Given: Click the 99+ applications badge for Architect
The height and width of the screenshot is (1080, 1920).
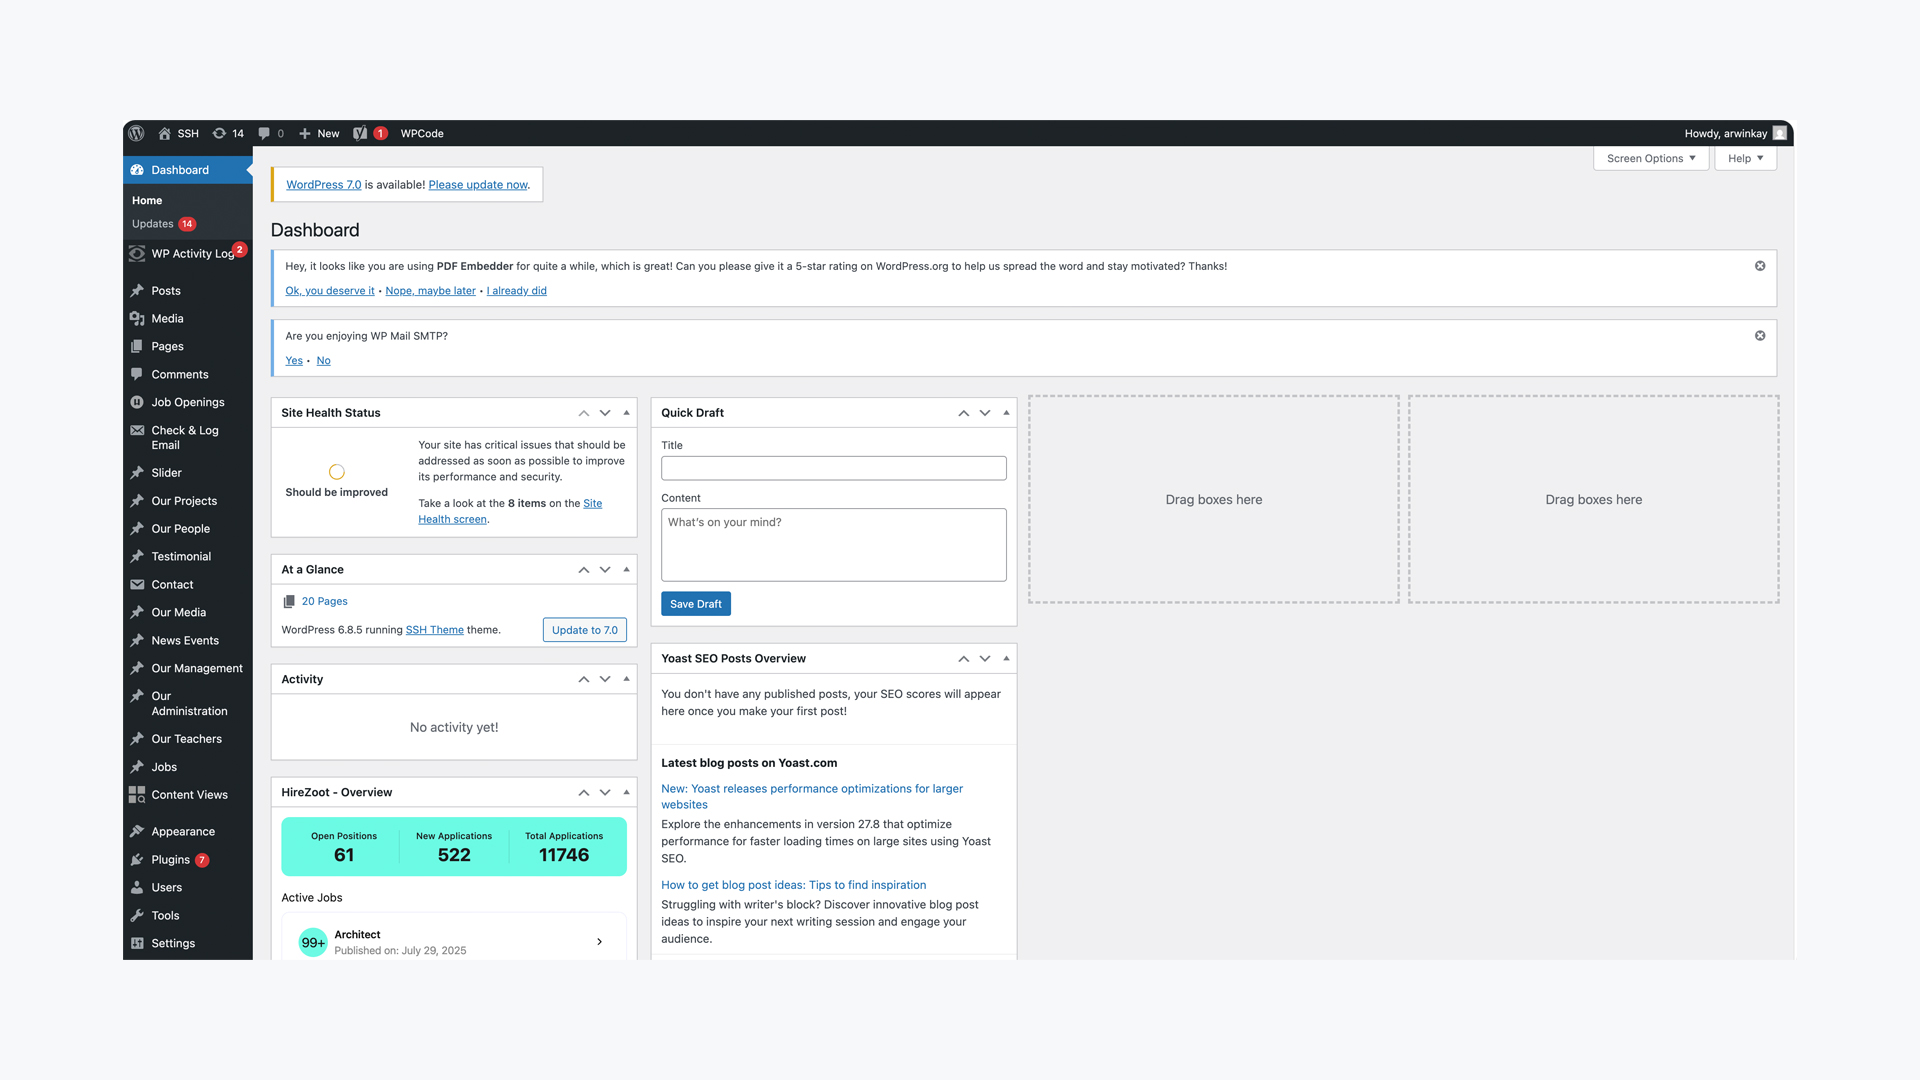Looking at the screenshot, I should [x=313, y=943].
